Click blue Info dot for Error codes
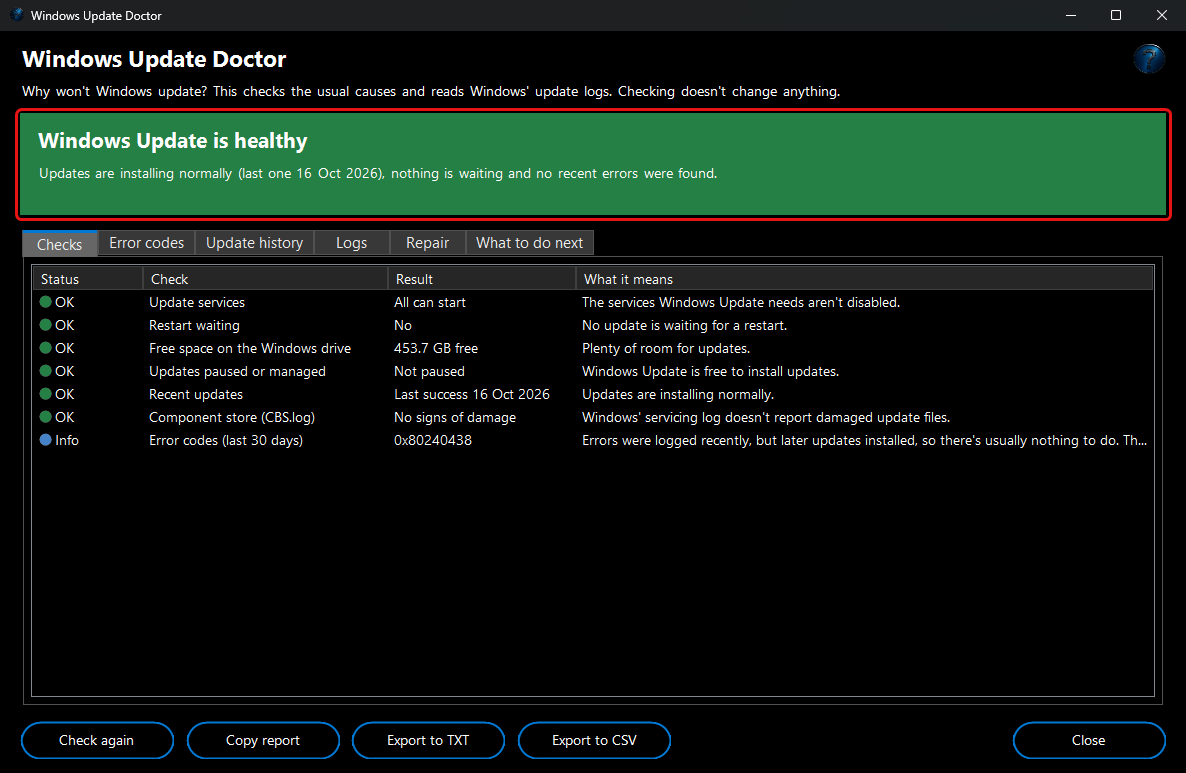Image resolution: width=1186 pixels, height=773 pixels. coord(45,440)
